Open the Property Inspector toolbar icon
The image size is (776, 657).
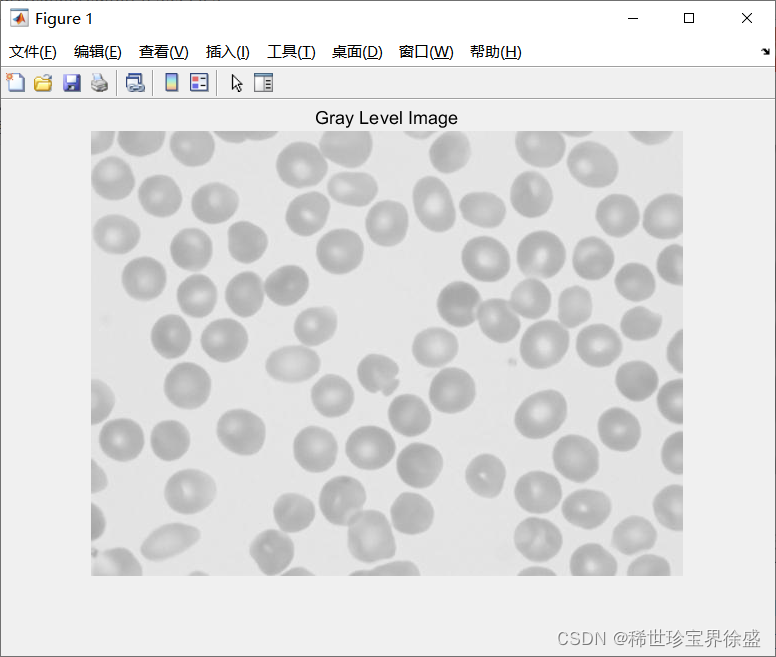click(x=263, y=83)
